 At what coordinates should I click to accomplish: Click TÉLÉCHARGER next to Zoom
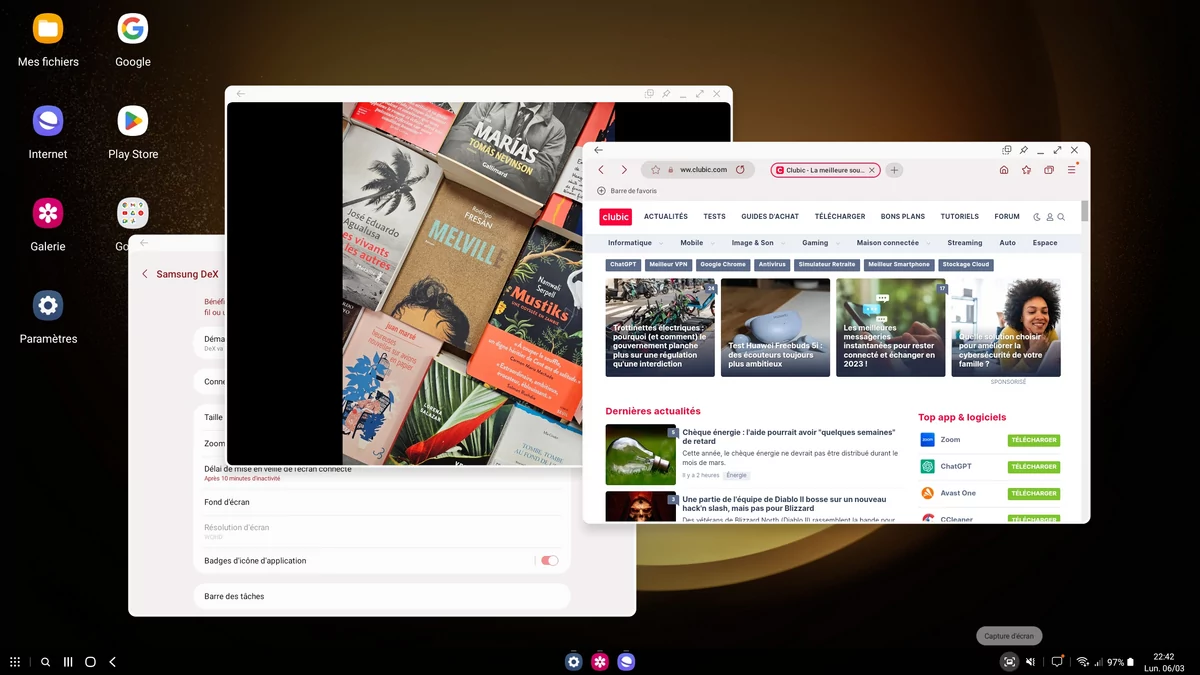coord(1034,440)
